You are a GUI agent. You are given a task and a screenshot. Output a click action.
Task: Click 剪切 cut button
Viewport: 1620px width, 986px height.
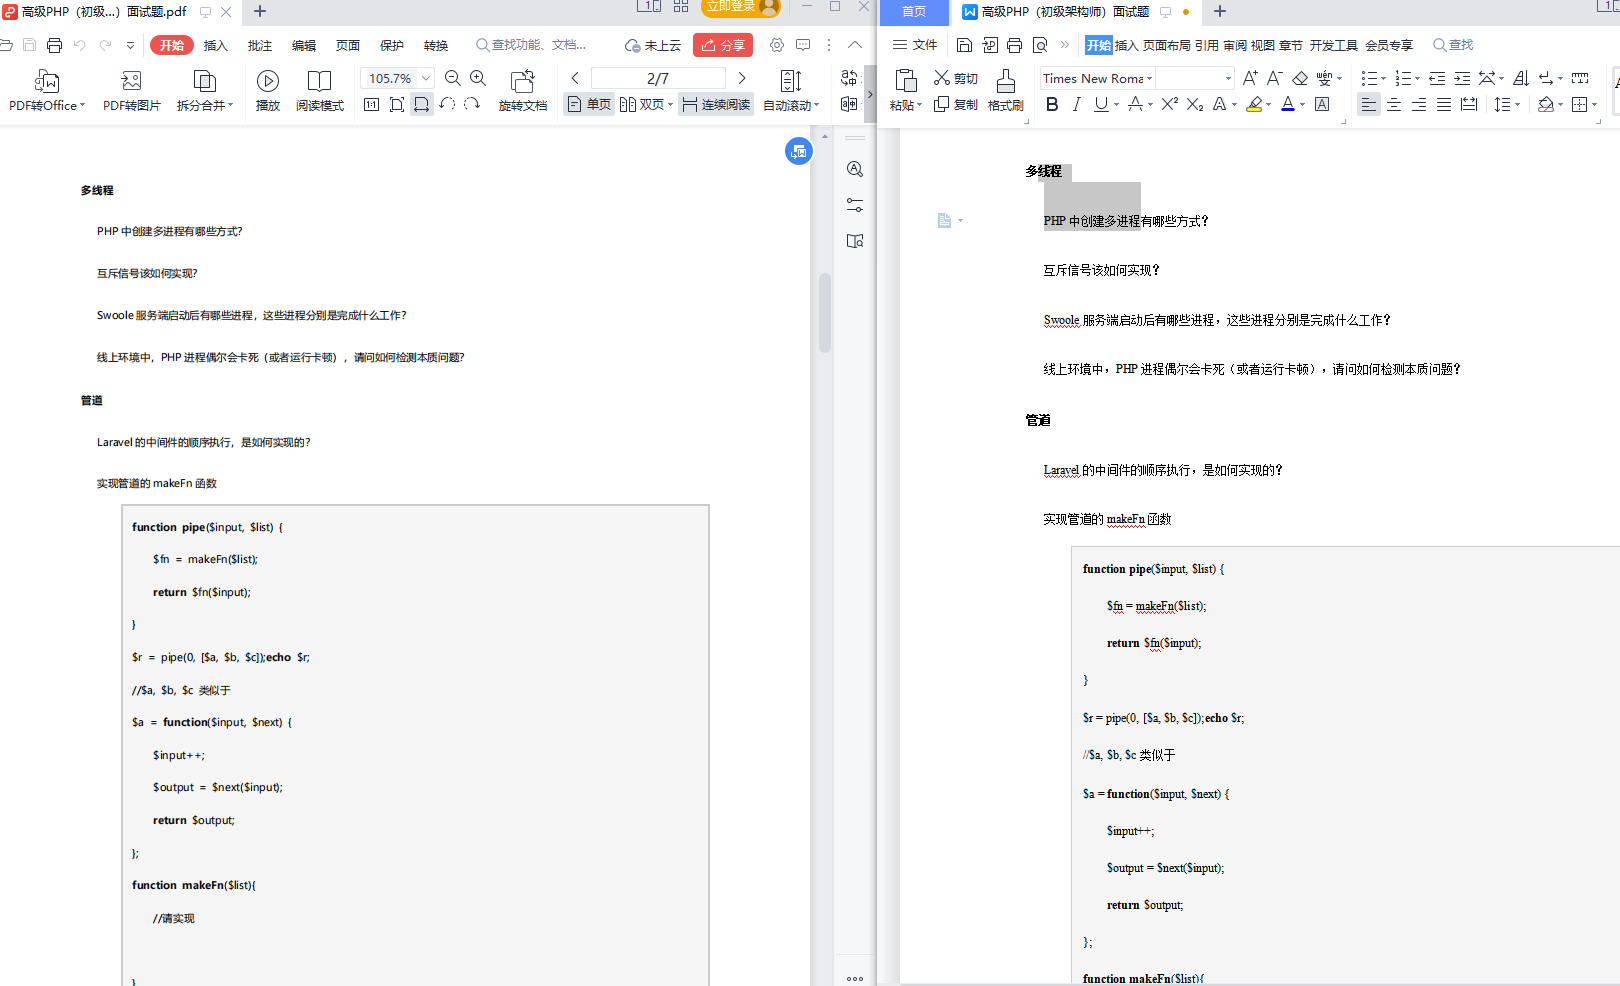coord(956,78)
